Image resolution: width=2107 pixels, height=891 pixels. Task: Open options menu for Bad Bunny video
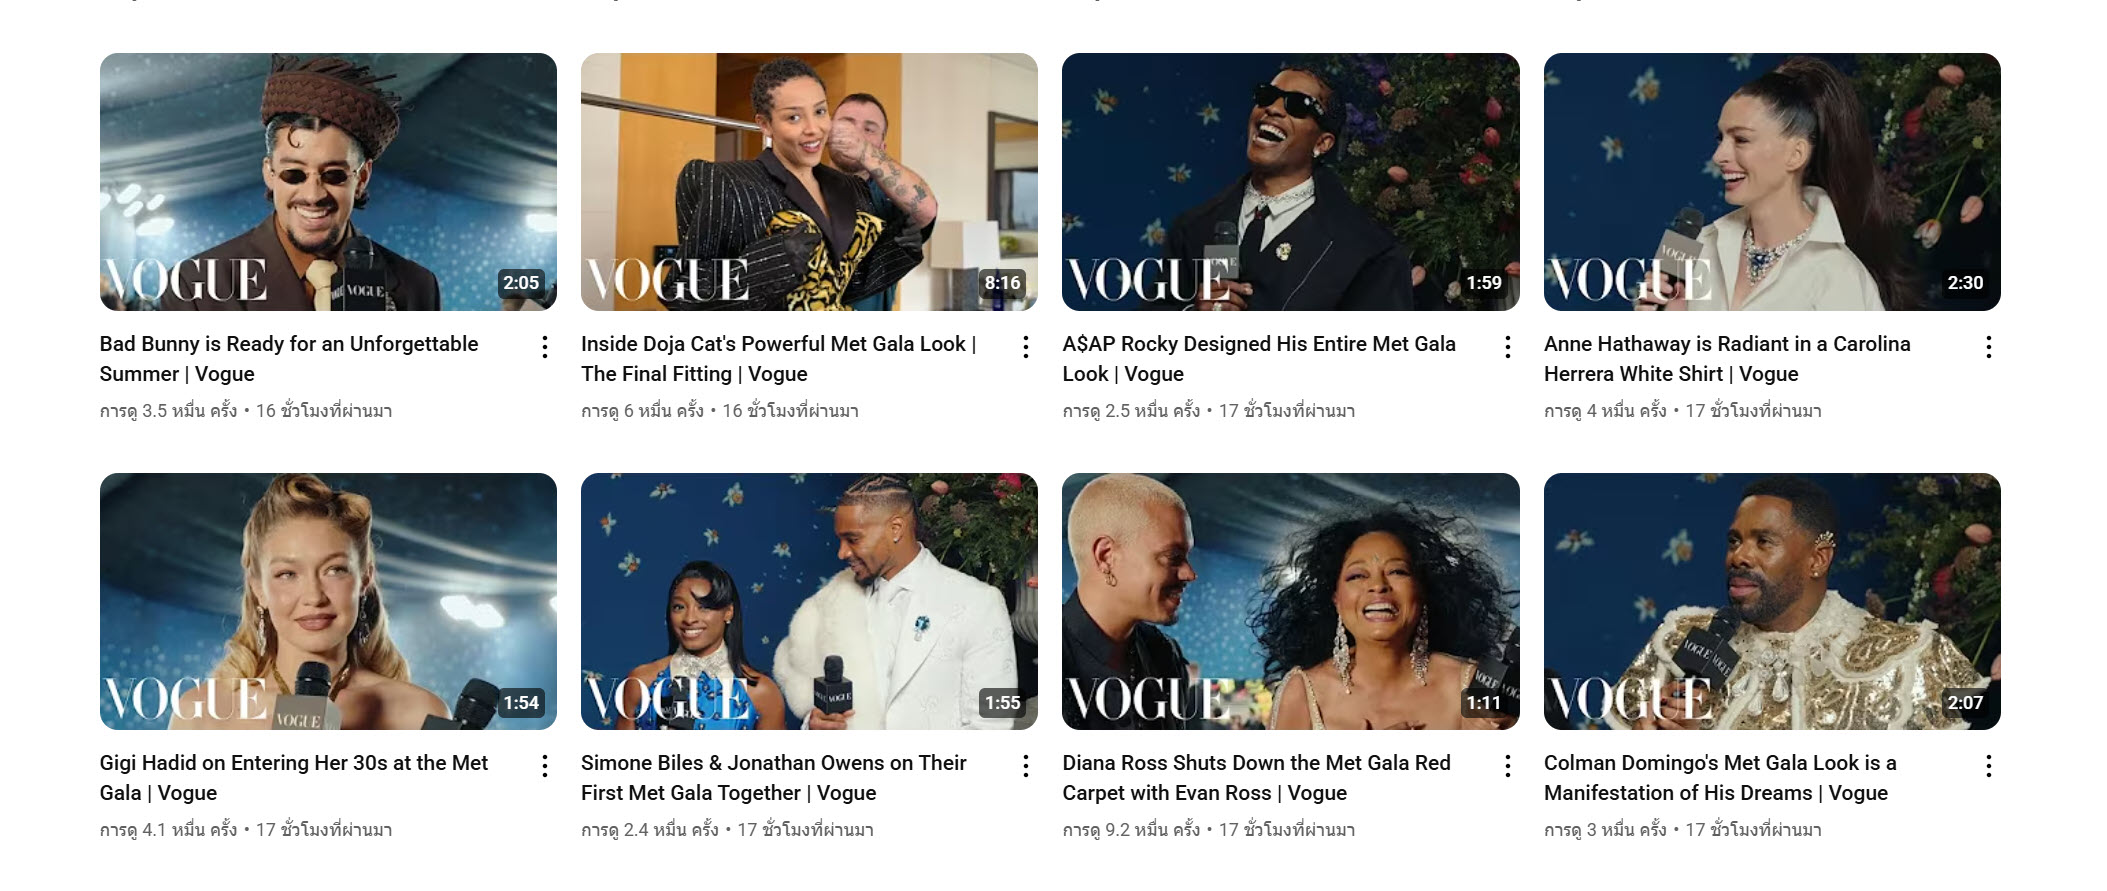[544, 347]
